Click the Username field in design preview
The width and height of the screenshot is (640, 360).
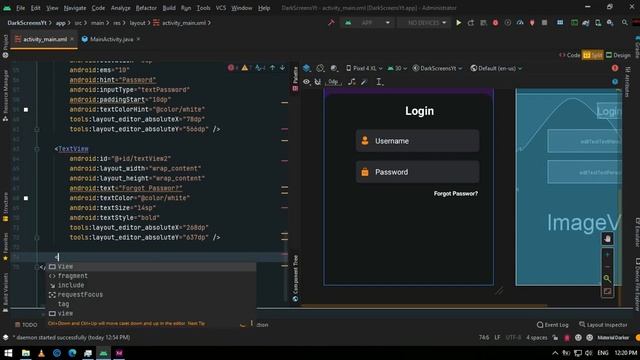(x=417, y=141)
